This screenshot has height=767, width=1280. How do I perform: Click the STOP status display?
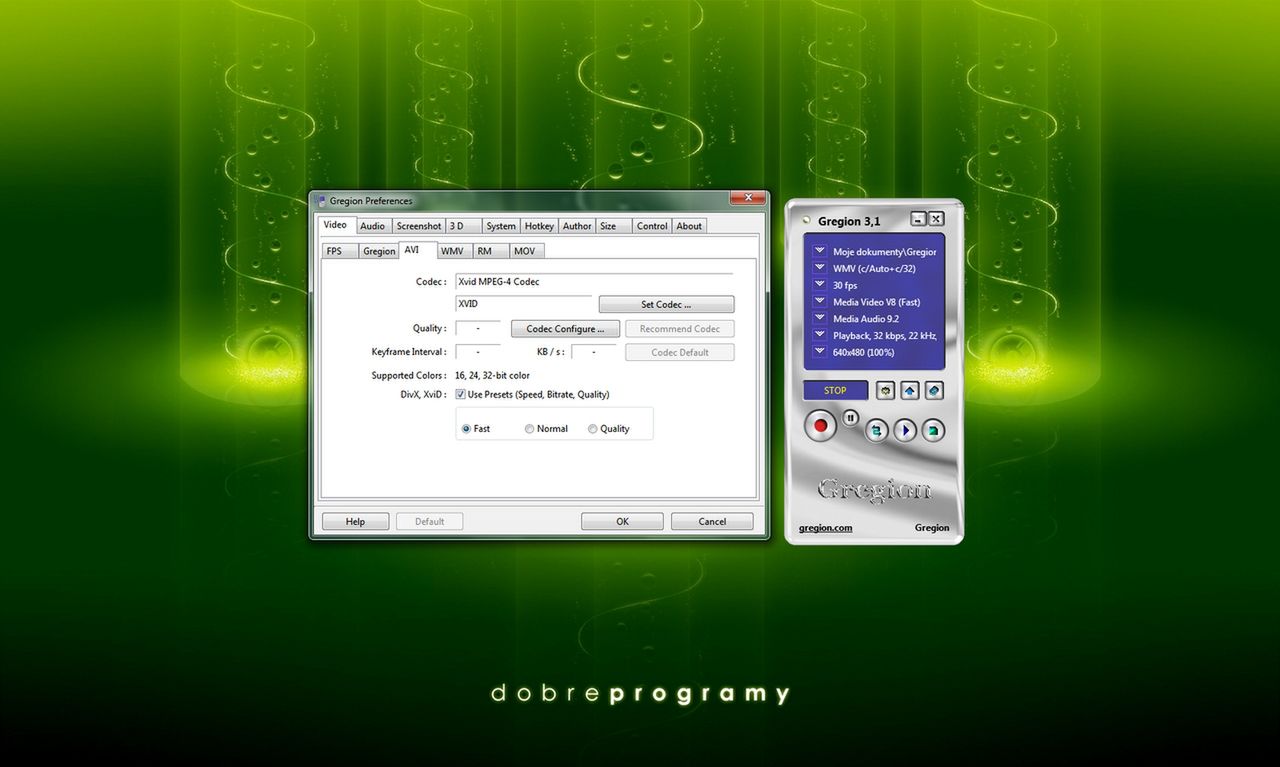[835, 390]
